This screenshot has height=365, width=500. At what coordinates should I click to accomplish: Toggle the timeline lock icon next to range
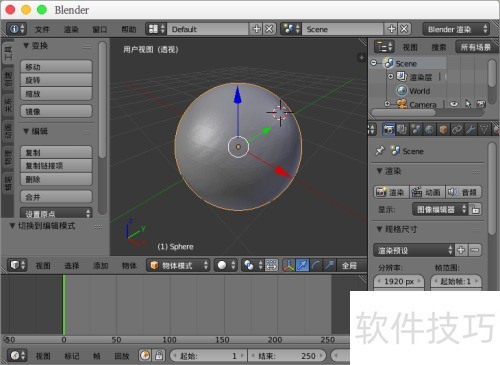[159, 356]
